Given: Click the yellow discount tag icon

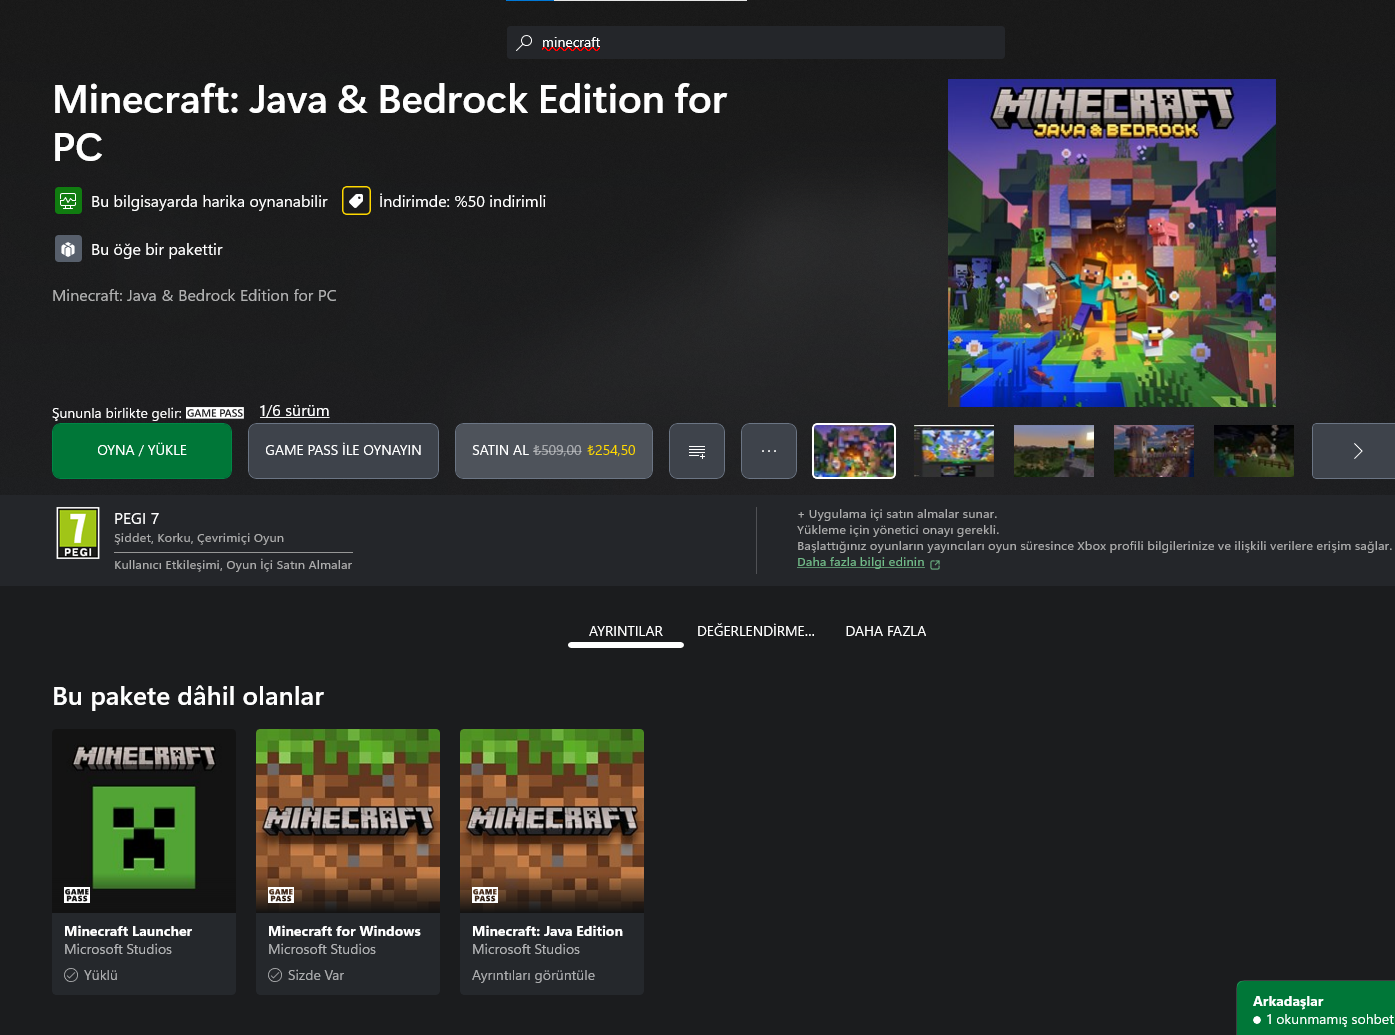Looking at the screenshot, I should 356,201.
